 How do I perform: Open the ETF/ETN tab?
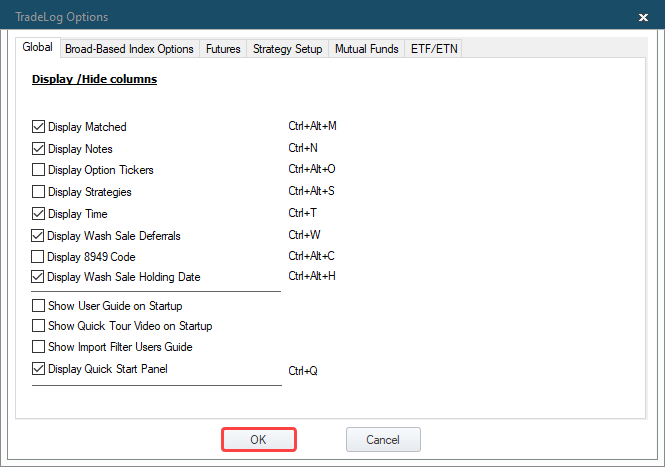click(434, 49)
